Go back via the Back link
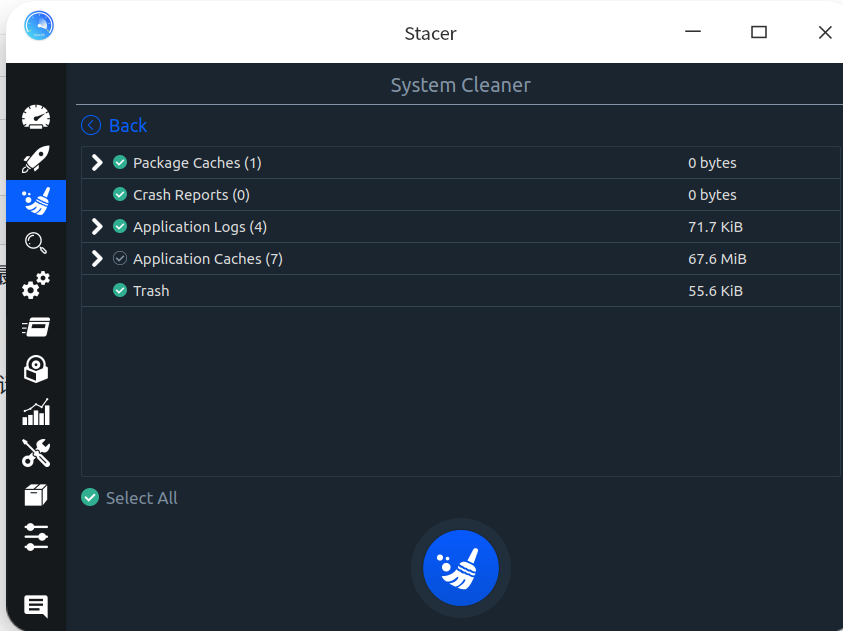 click(x=127, y=125)
